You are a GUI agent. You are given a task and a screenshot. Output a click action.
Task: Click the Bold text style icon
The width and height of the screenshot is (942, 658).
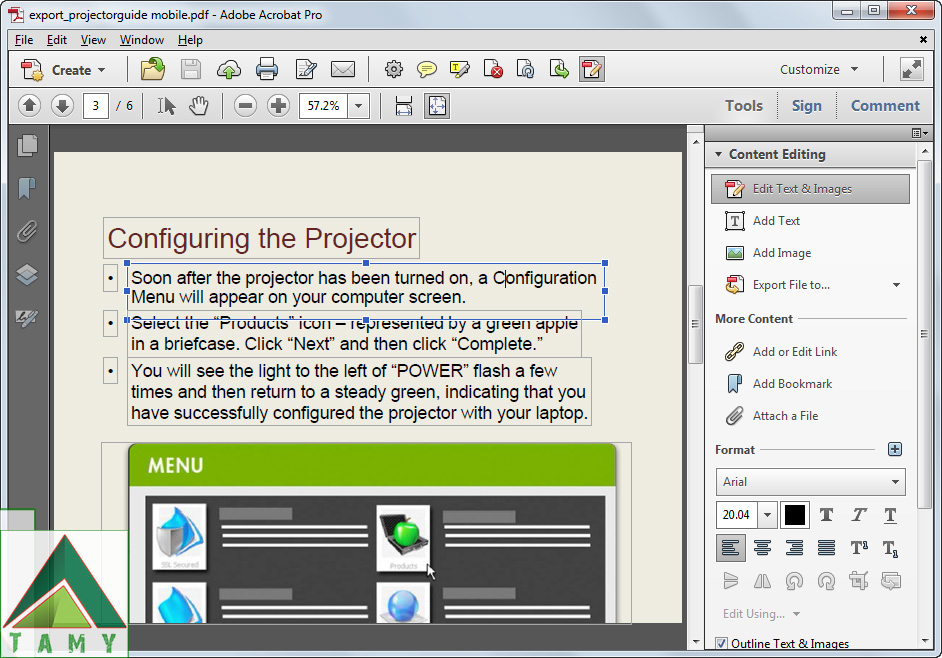click(826, 515)
